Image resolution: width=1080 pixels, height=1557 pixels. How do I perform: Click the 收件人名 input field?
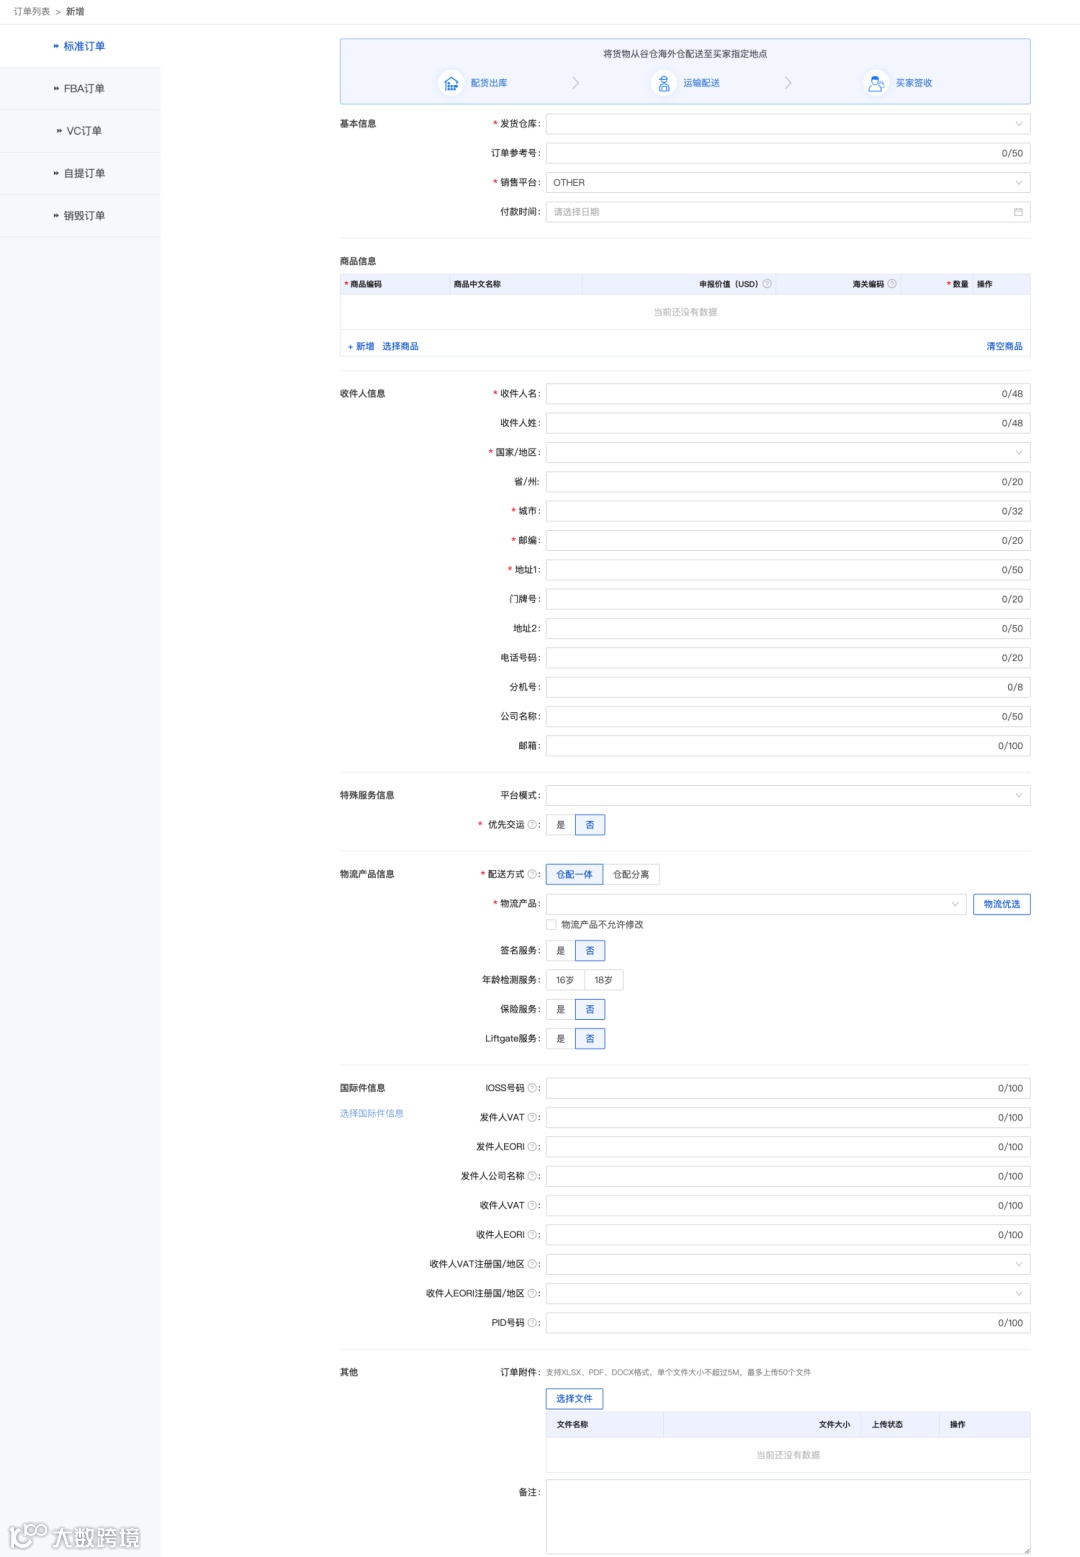click(788, 394)
